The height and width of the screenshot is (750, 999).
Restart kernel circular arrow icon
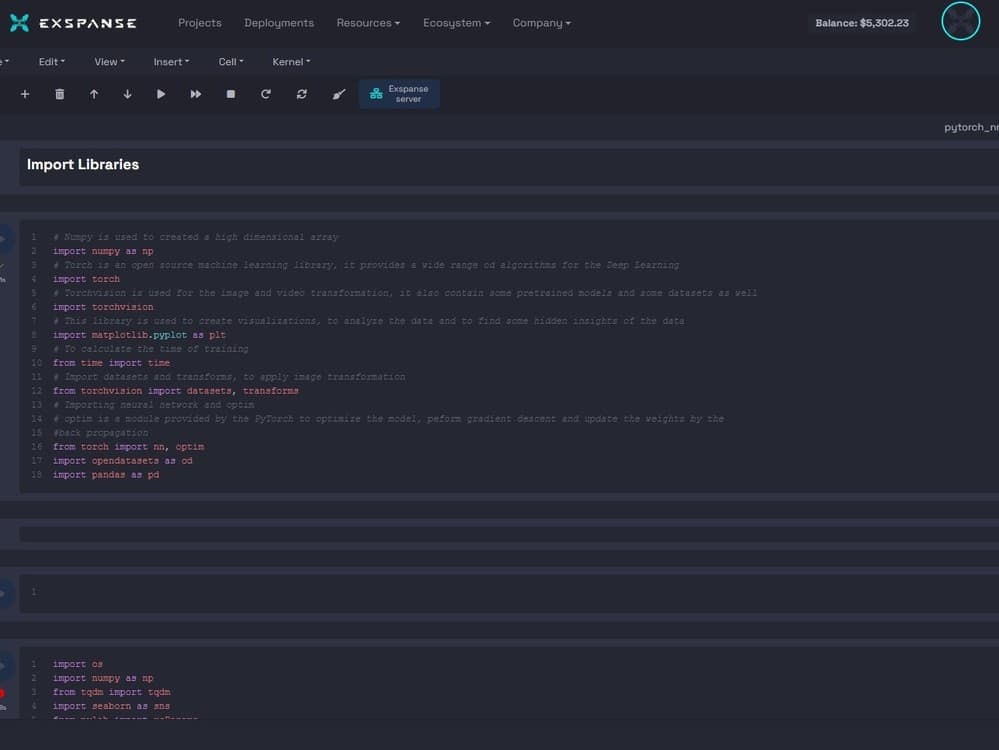pos(266,94)
